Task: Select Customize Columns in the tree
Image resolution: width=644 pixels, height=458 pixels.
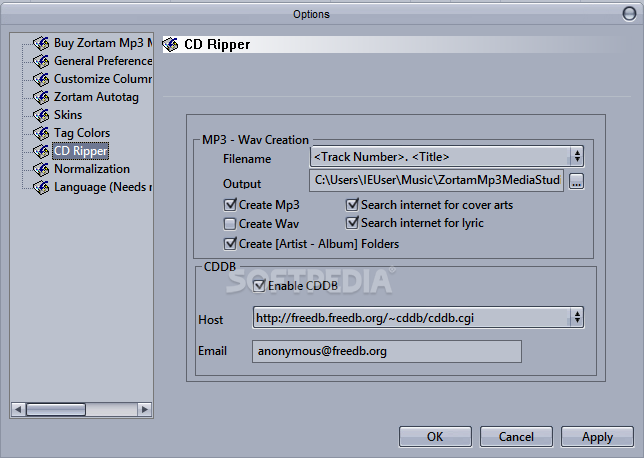Action: [x=103, y=79]
